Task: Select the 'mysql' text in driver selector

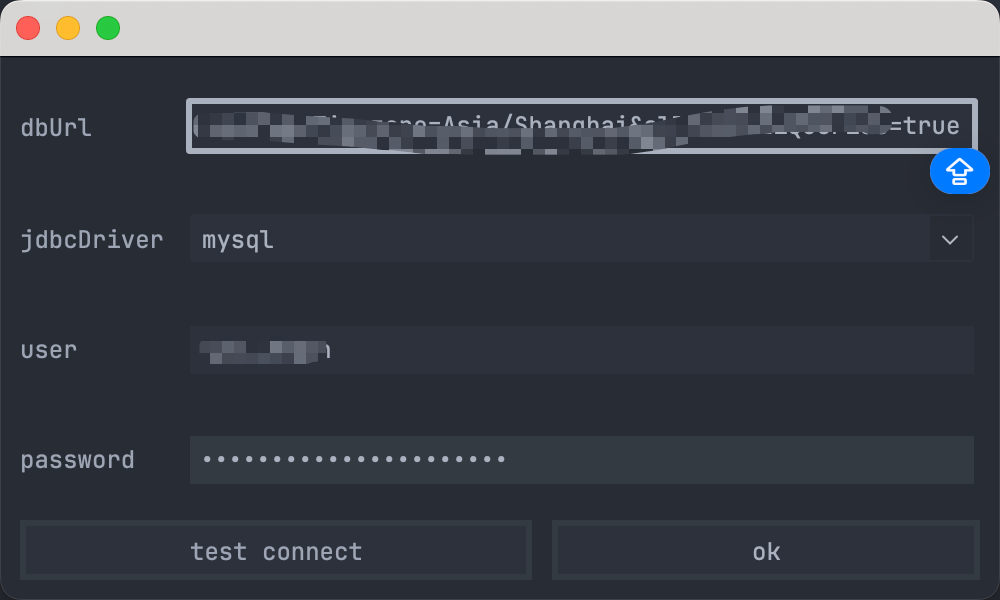Action: [238, 240]
